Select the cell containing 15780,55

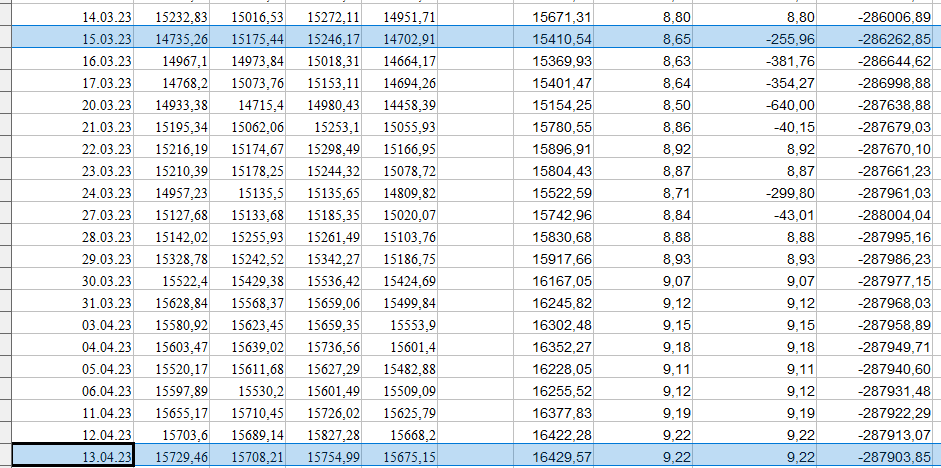tap(562, 127)
